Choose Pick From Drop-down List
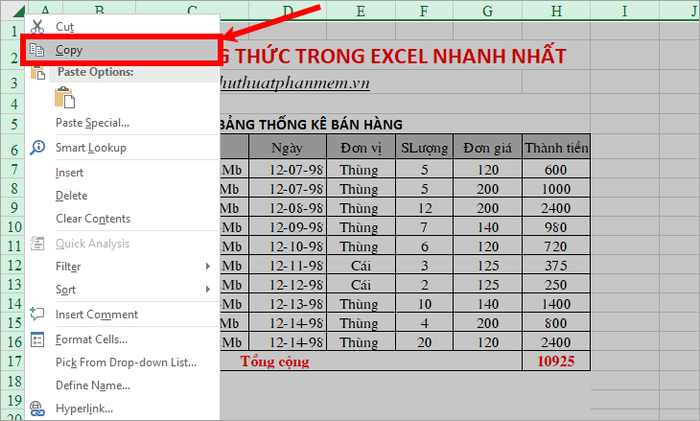This screenshot has width=700, height=421. [x=122, y=363]
